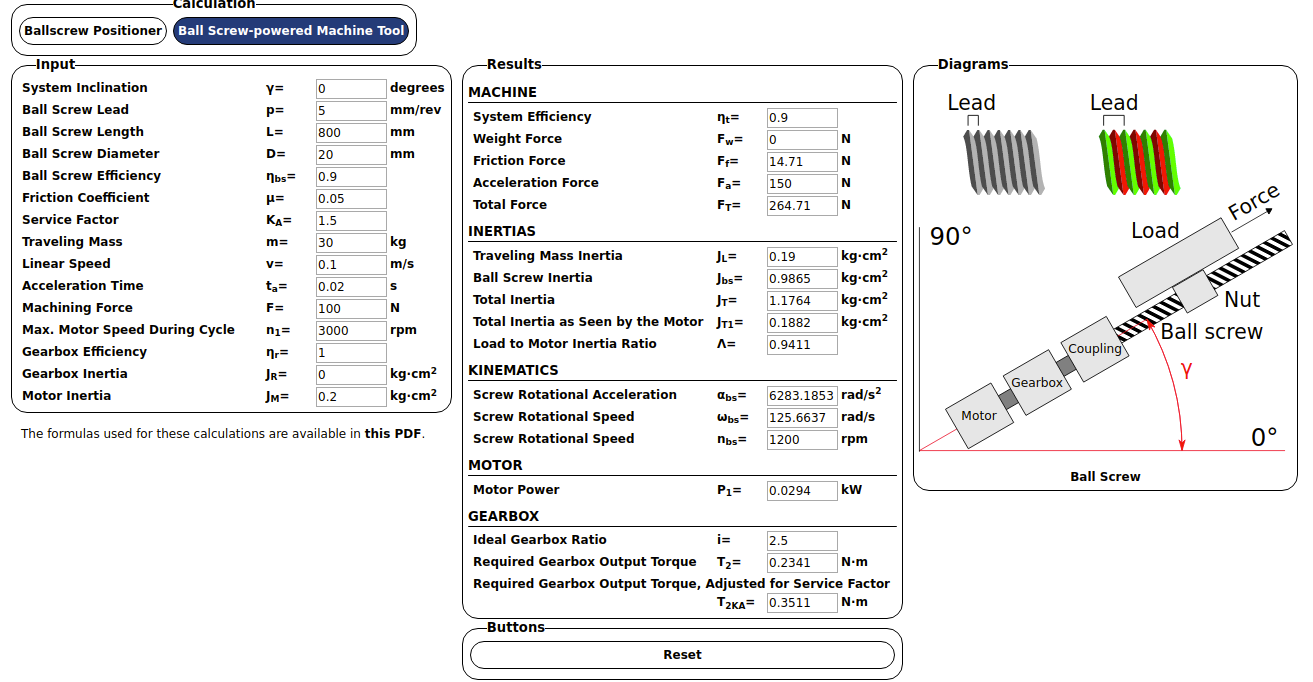The width and height of the screenshot is (1313, 682).
Task: Change the Acceleration Time value
Action: (351, 287)
